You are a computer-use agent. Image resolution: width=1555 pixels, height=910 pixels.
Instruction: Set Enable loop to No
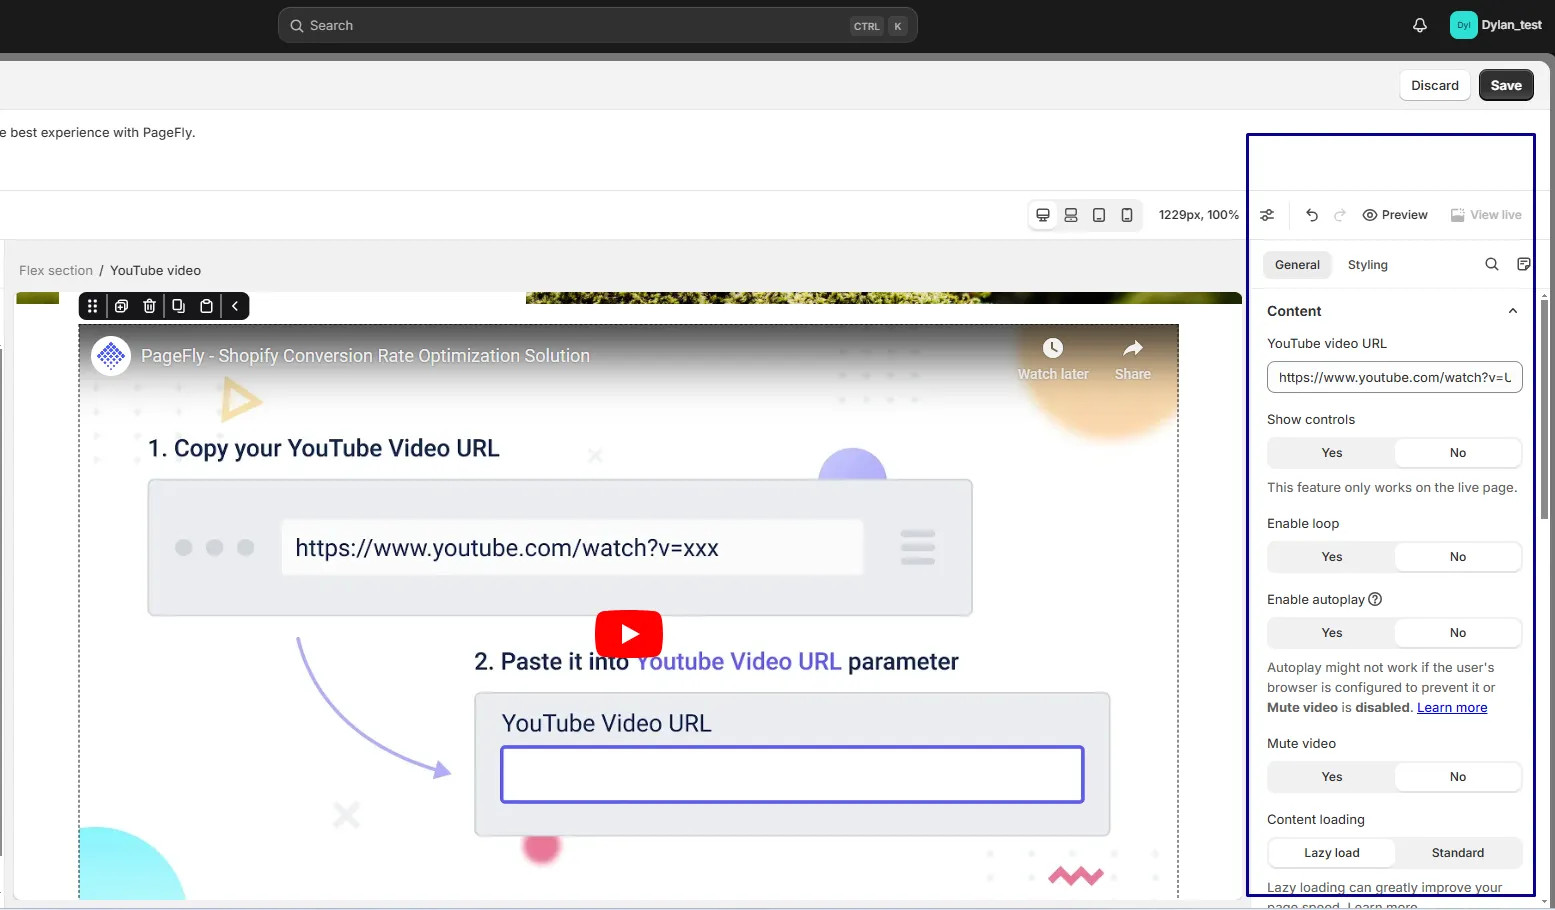tap(1458, 557)
